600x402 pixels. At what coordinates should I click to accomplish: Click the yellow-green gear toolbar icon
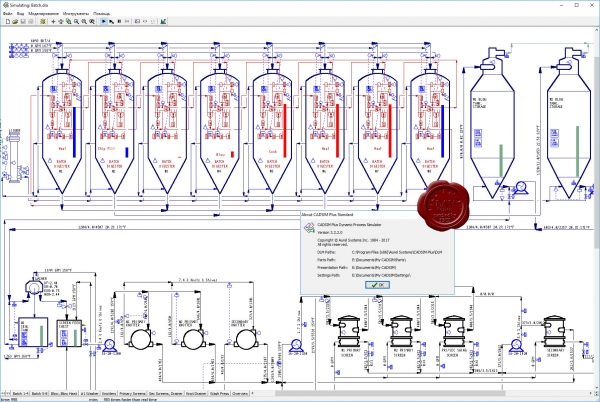pyautogui.click(x=43, y=22)
